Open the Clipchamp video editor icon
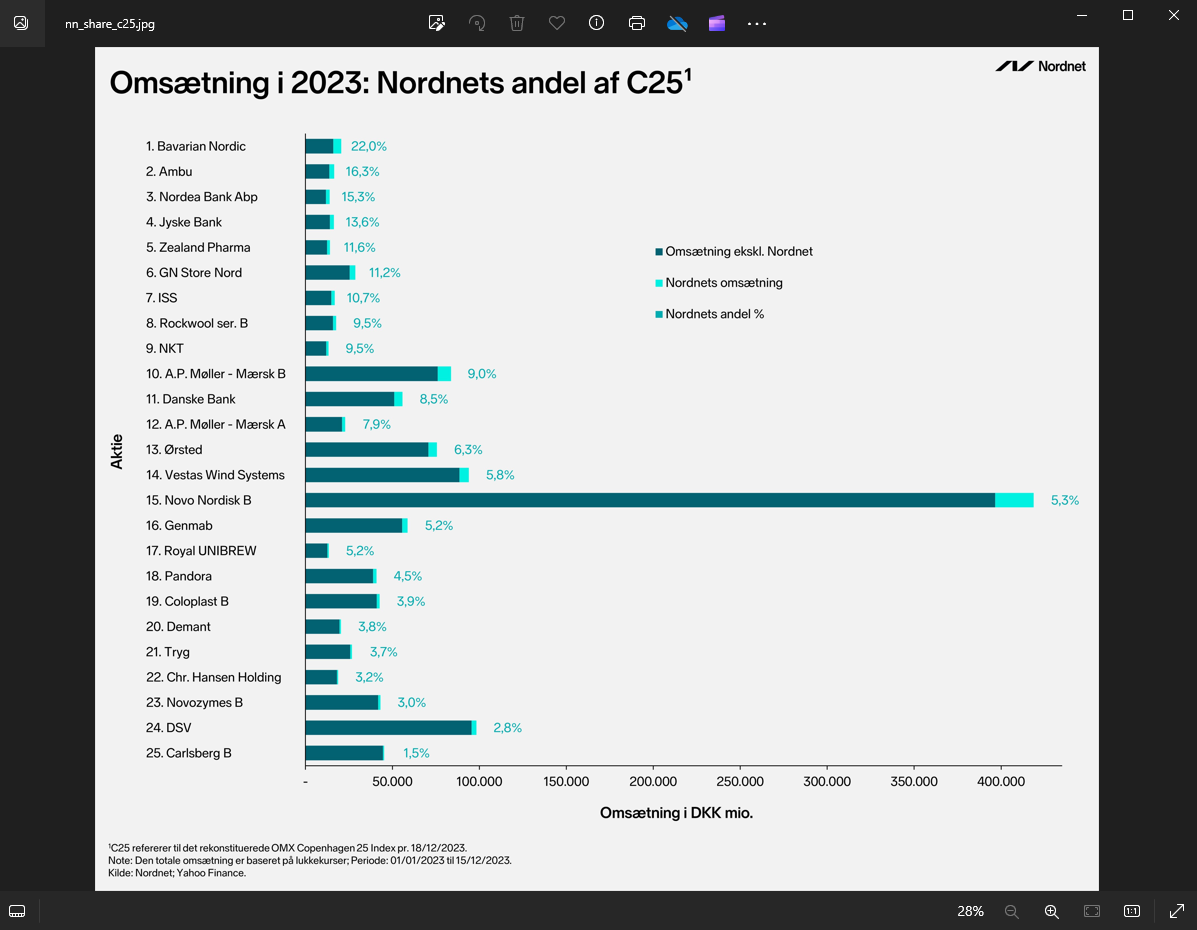The image size is (1197, 930). (x=717, y=23)
